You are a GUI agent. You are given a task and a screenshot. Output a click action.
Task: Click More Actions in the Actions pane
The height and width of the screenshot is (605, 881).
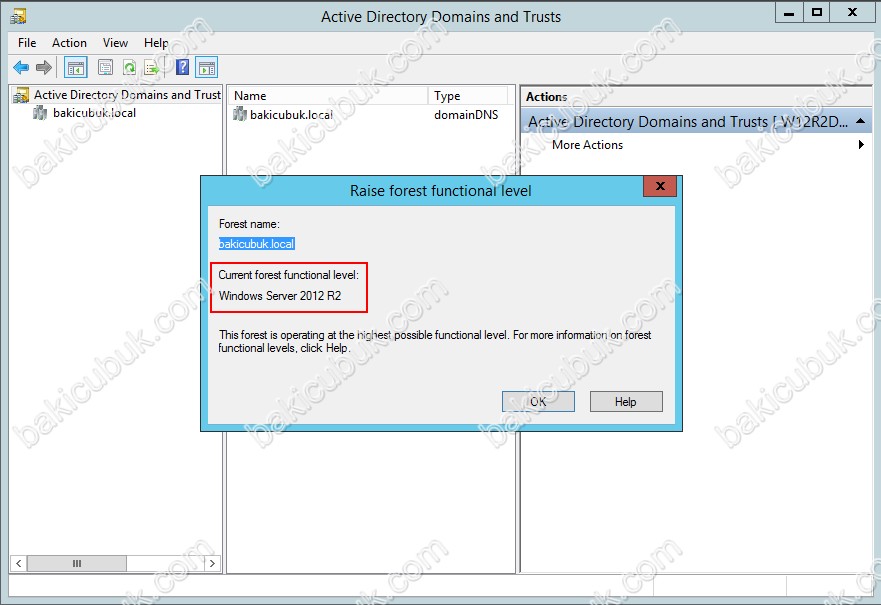pyautogui.click(x=587, y=145)
